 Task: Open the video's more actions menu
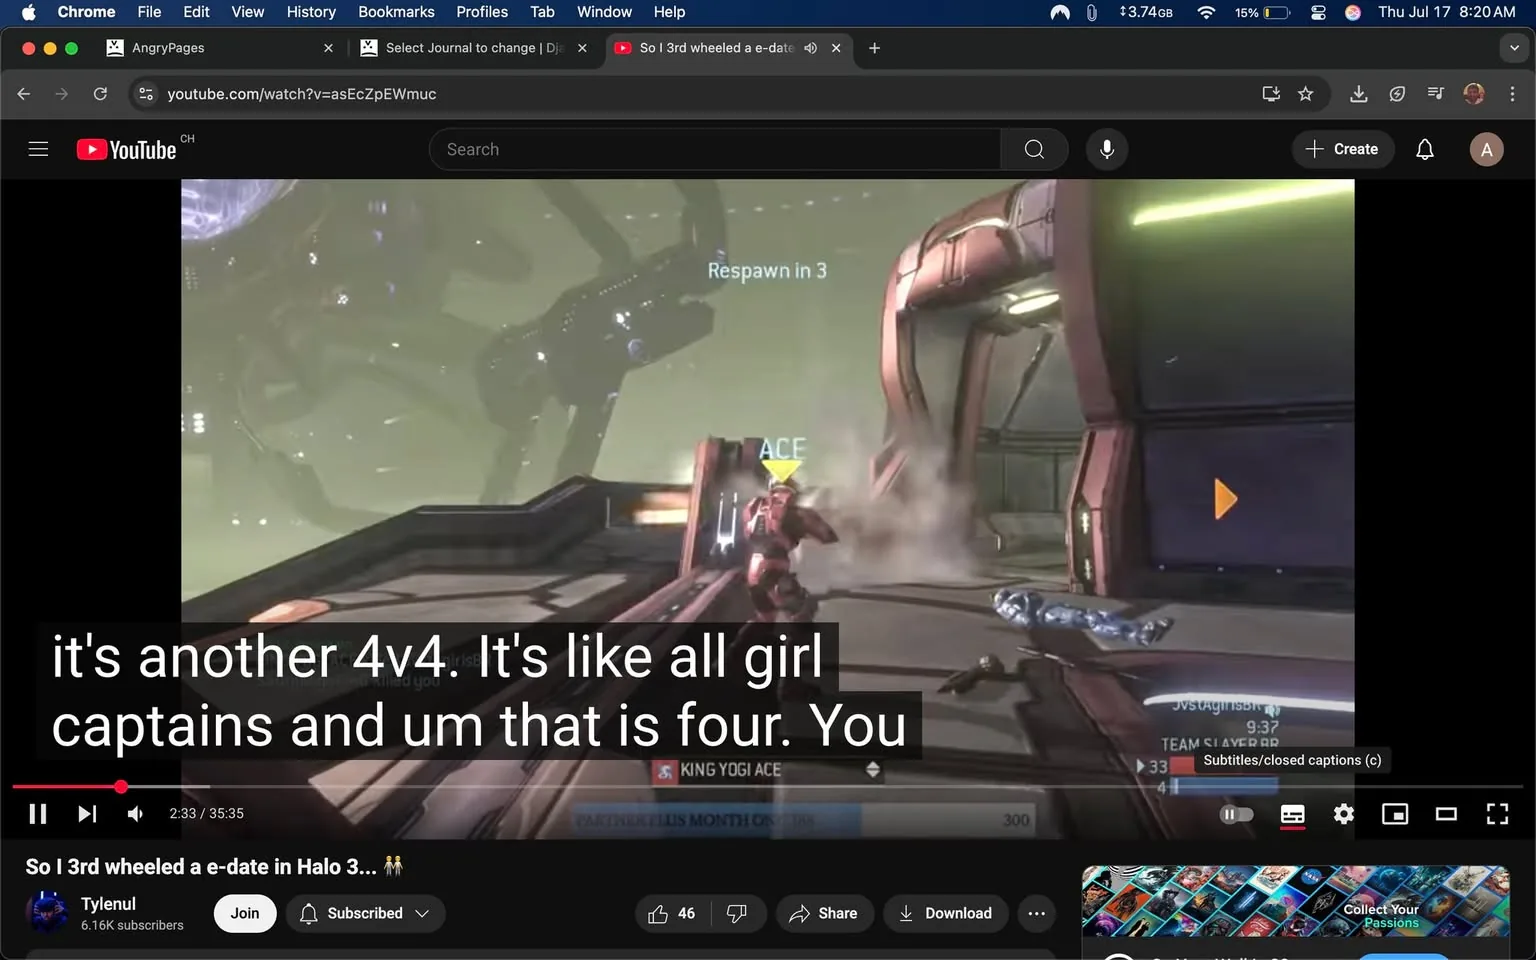click(x=1036, y=913)
